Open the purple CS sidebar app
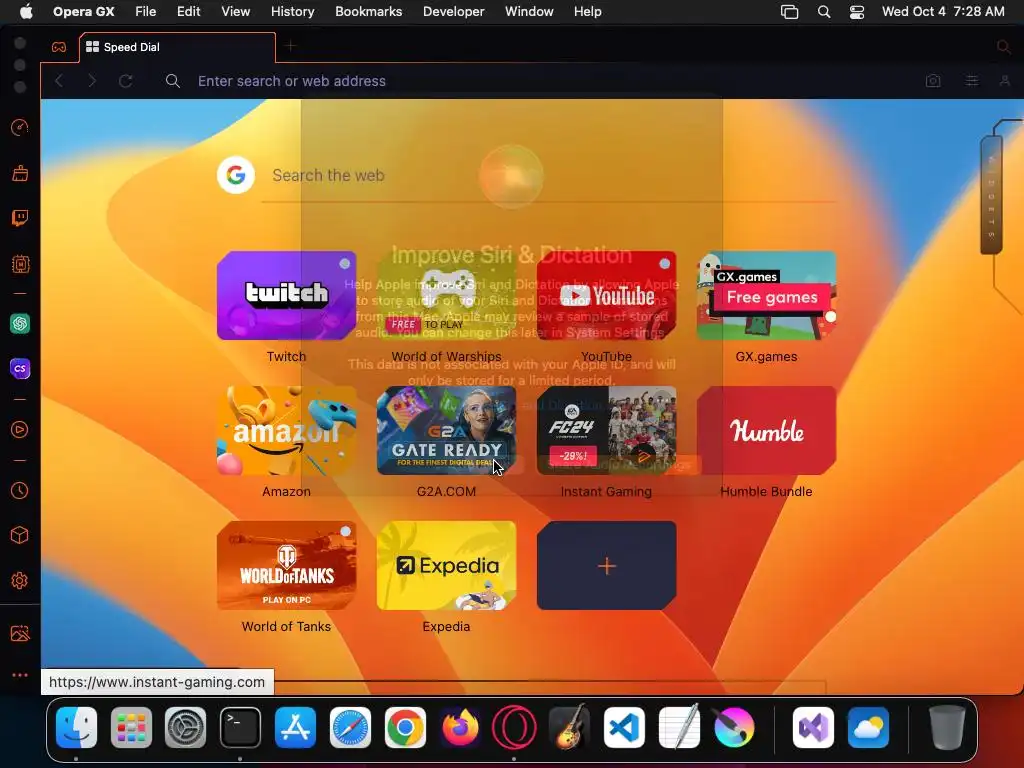The width and height of the screenshot is (1024, 768). 20,369
